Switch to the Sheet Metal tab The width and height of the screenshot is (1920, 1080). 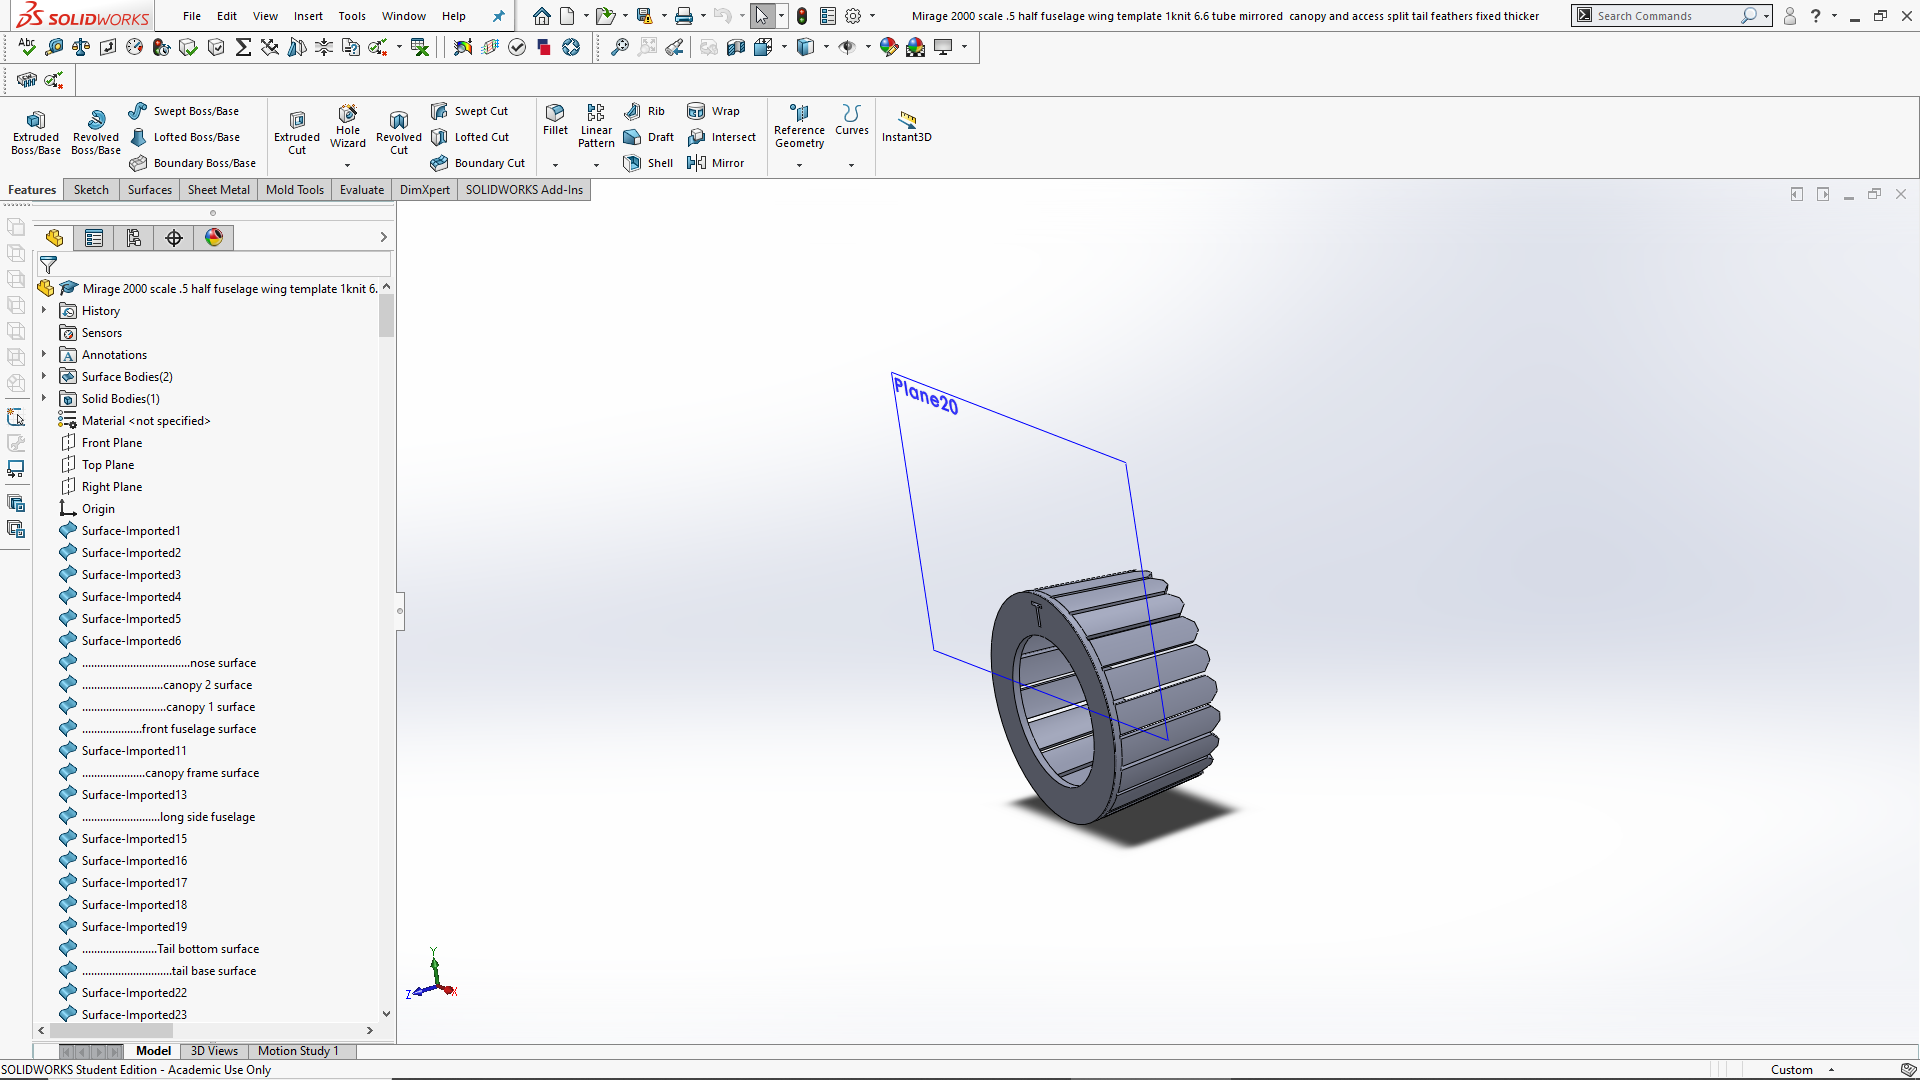219,190
